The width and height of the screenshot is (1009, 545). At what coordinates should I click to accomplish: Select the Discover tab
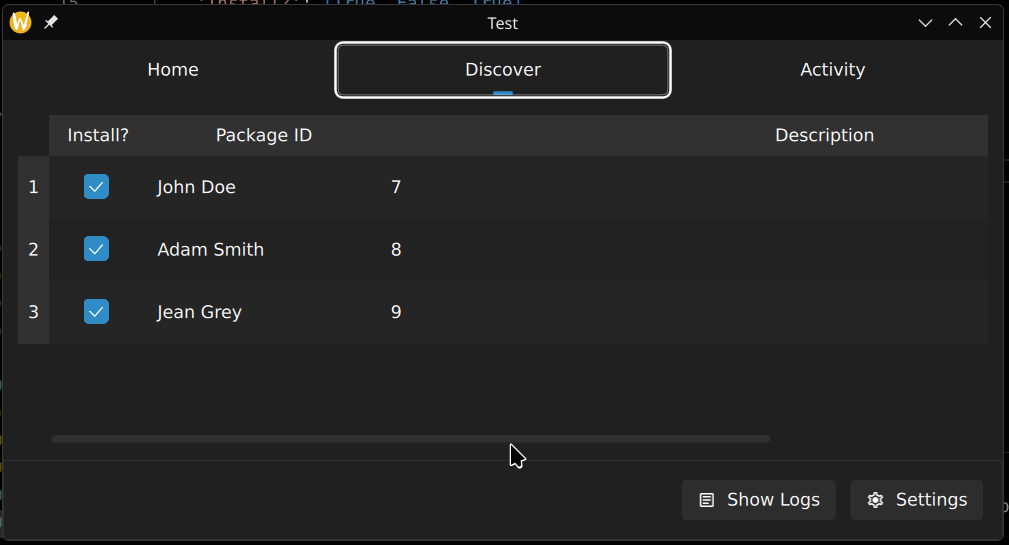point(503,70)
